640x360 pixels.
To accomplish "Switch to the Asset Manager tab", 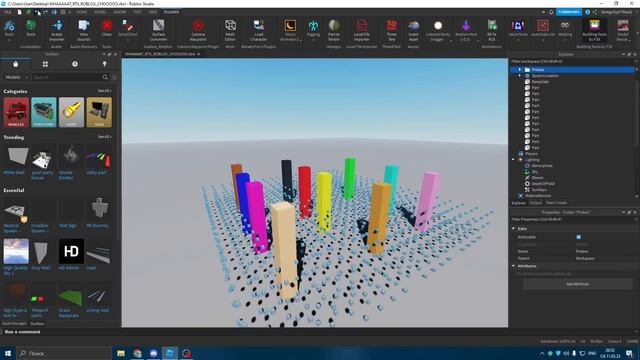I will click(14, 324).
